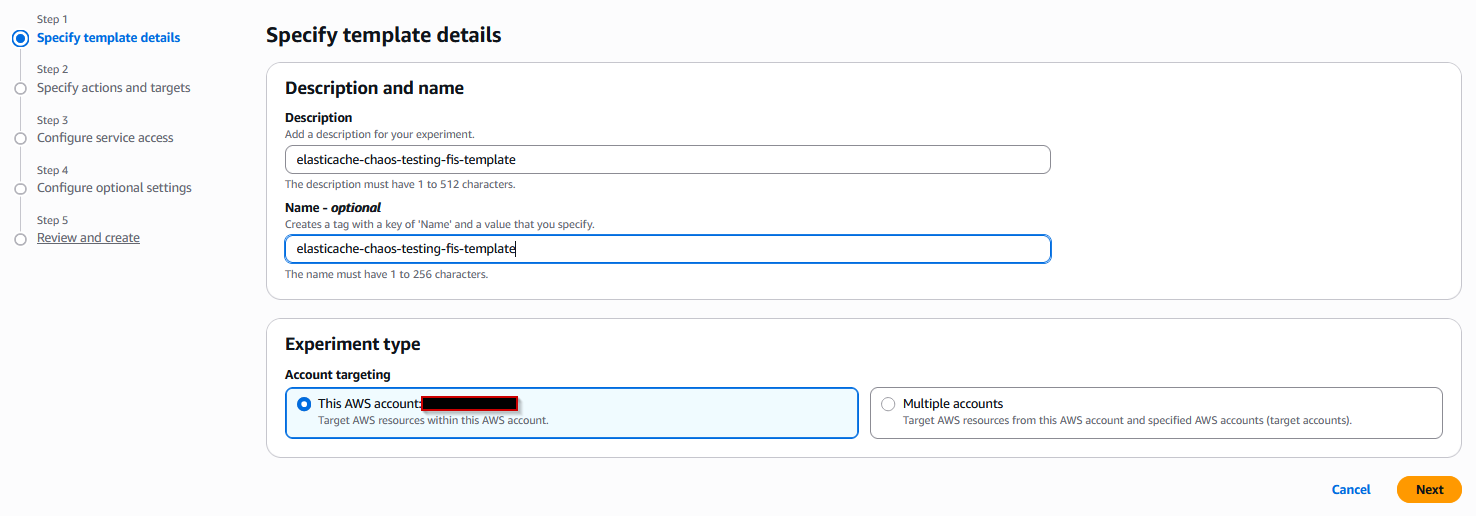Click the redacted AWS account ID
Image resolution: width=1476 pixels, height=516 pixels.
pyautogui.click(x=469, y=404)
